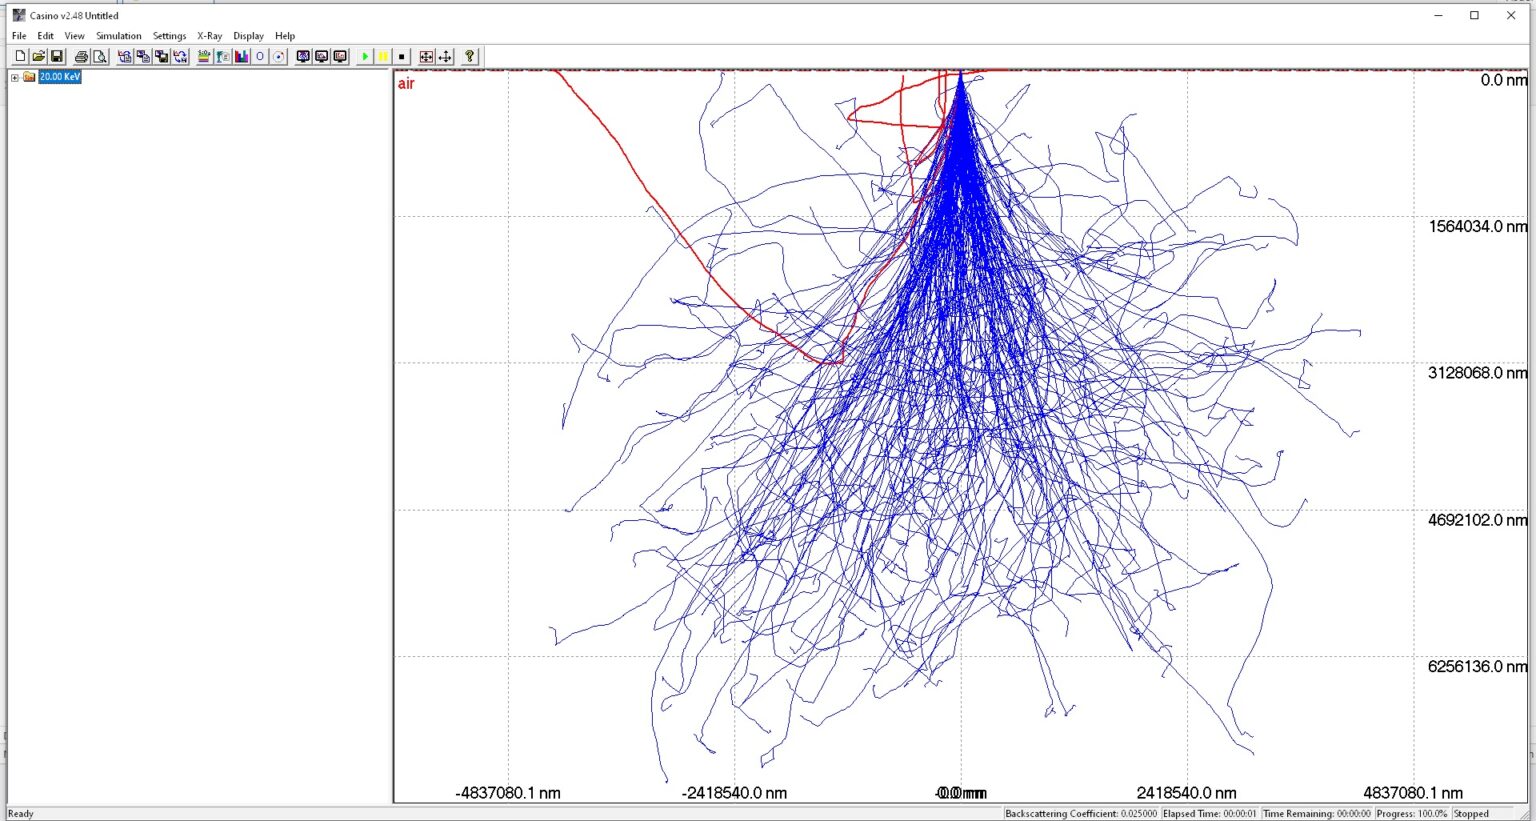
Task: Stop the simulation with the black square button
Action: pos(401,57)
